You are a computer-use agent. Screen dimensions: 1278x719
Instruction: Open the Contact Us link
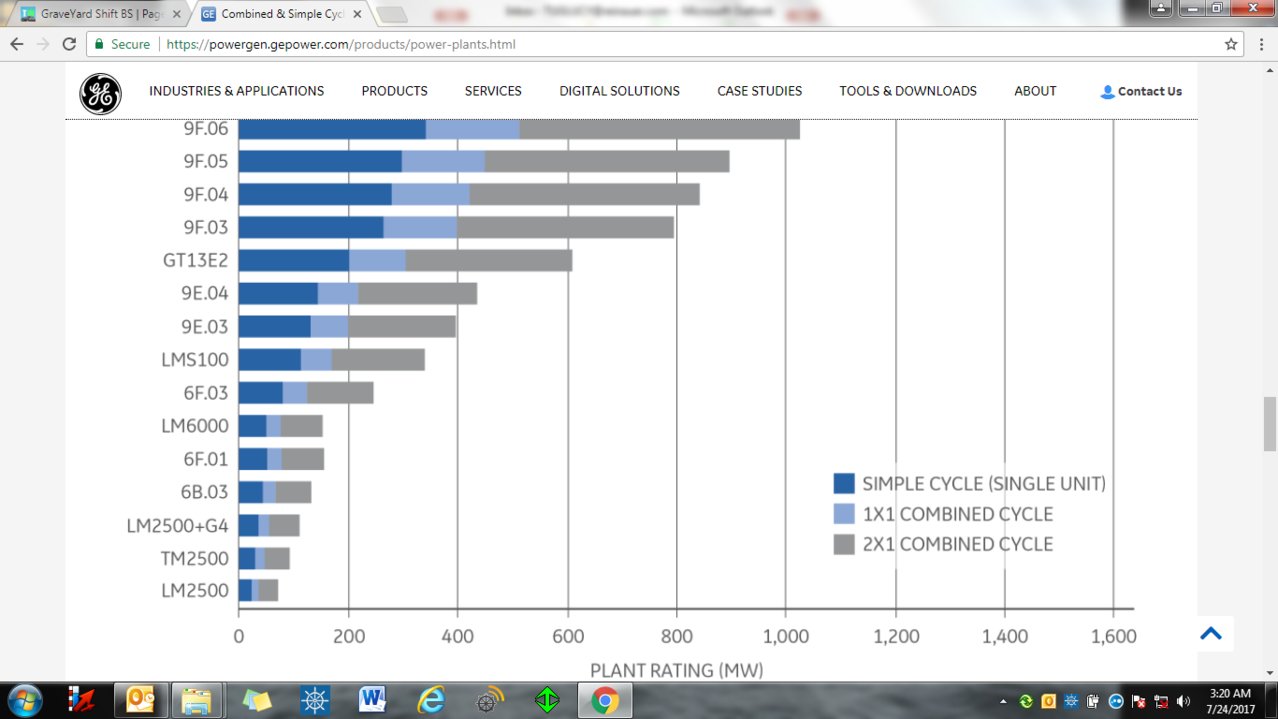coord(1141,91)
